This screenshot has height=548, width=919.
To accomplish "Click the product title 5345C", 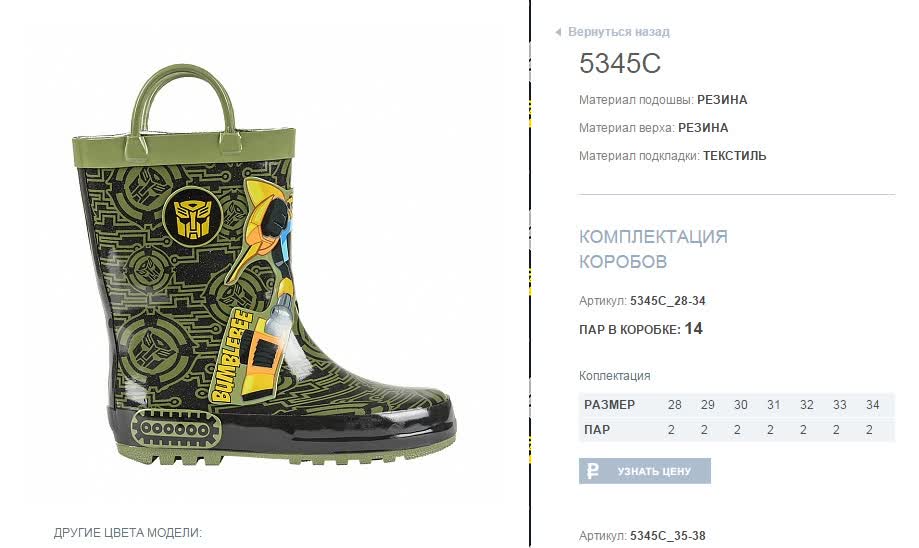I will pyautogui.click(x=620, y=63).
